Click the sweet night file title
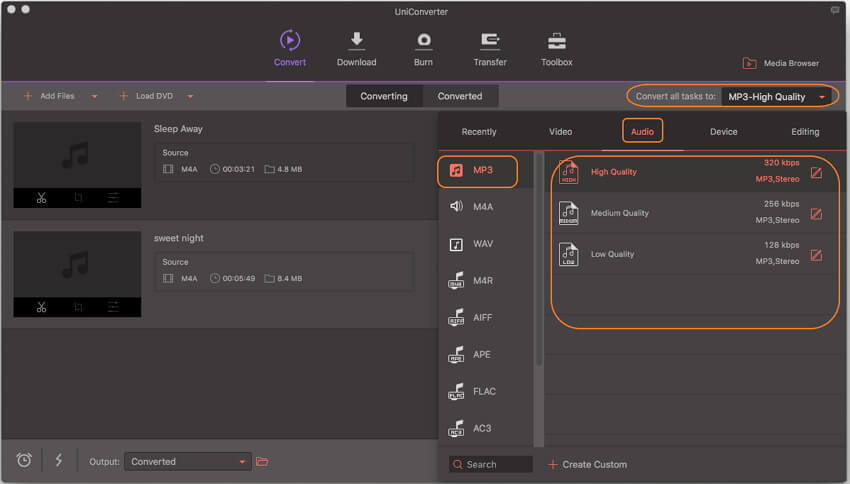 pos(178,238)
